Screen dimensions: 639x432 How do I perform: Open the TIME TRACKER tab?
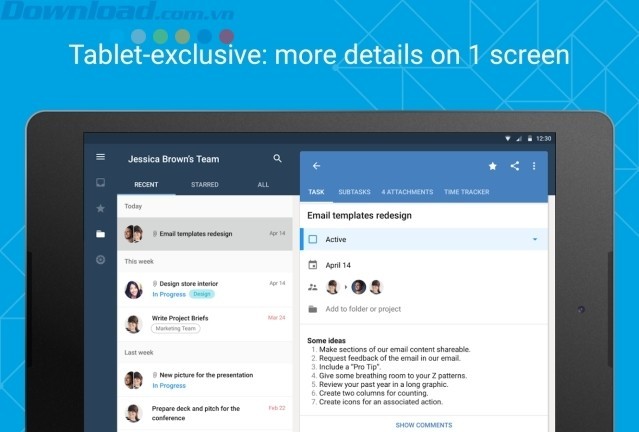tap(466, 192)
